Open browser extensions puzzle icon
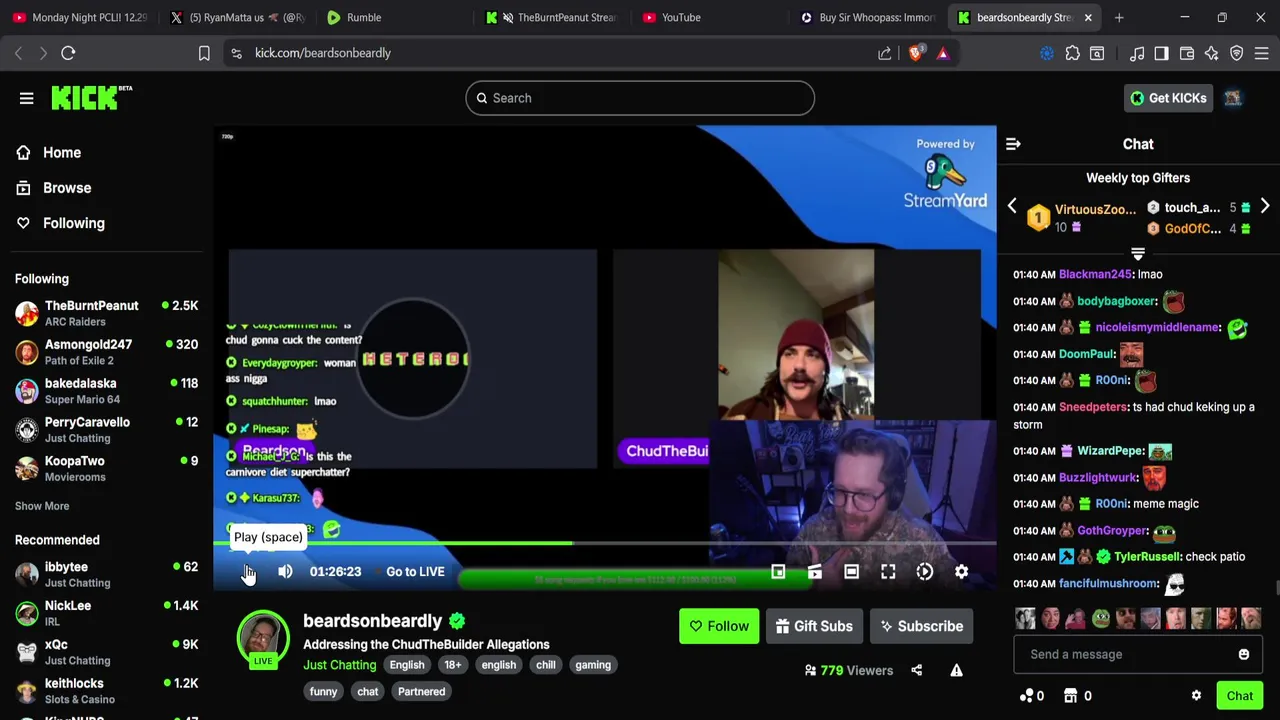Screen dimensions: 1280x720 point(1072,53)
